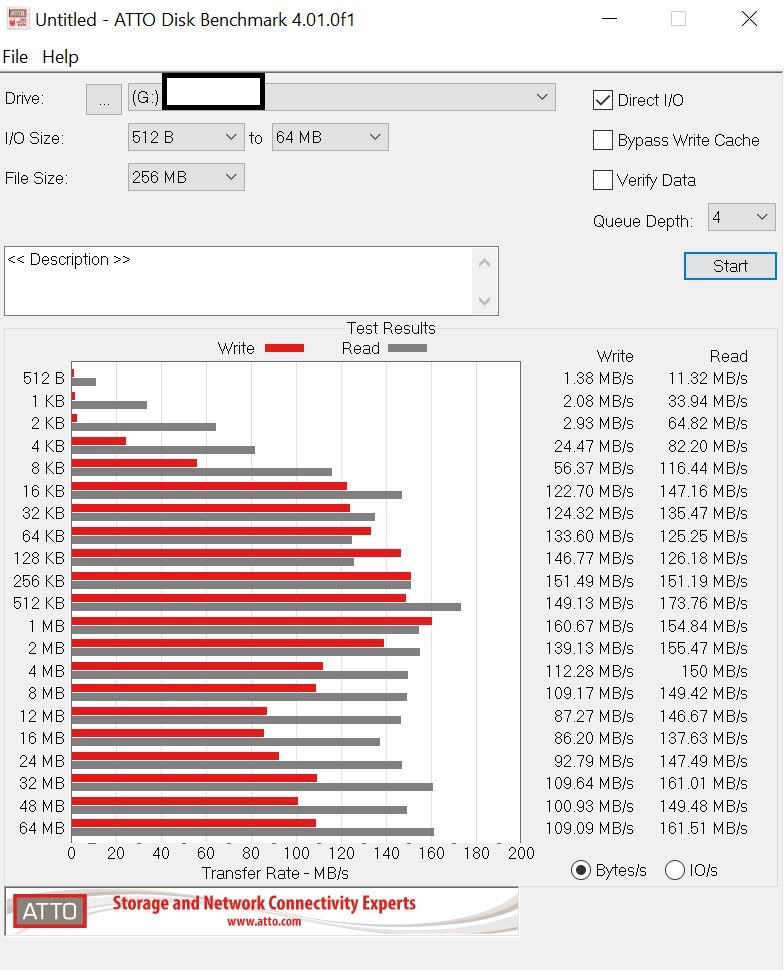Screen dimensions: 784x970
Task: Click the 1 MB row's red write bar
Action: coord(252,621)
